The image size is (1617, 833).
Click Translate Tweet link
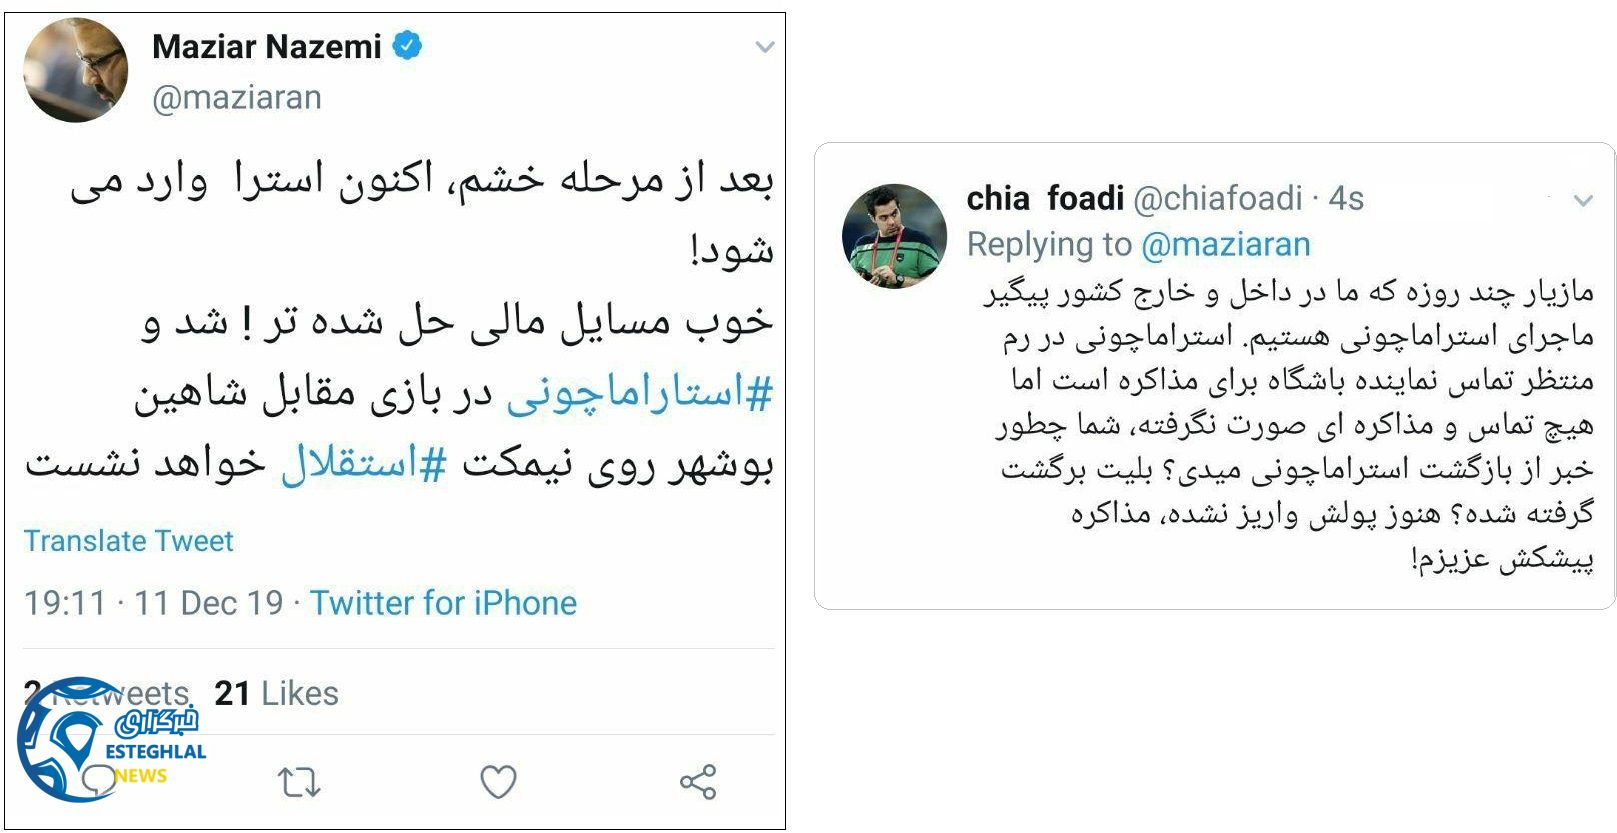129,541
